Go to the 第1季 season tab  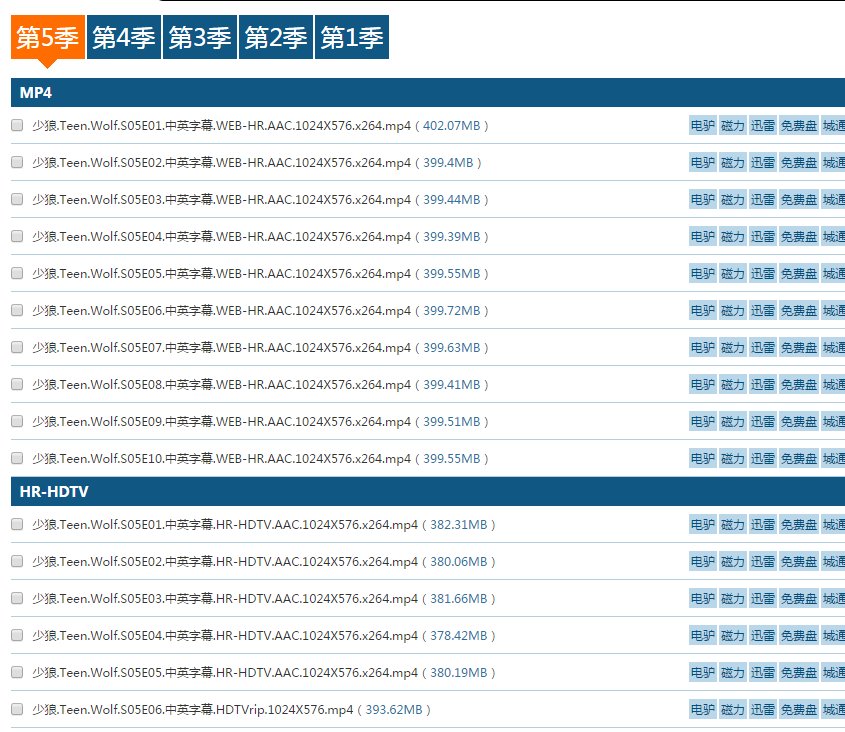(x=352, y=38)
